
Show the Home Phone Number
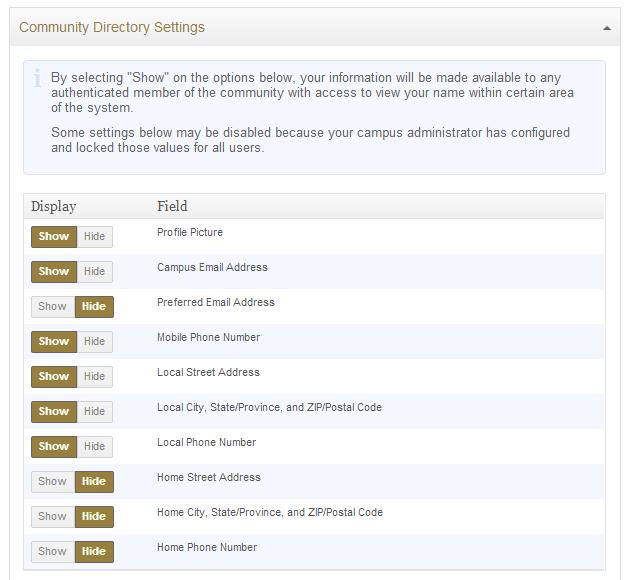tap(53, 552)
